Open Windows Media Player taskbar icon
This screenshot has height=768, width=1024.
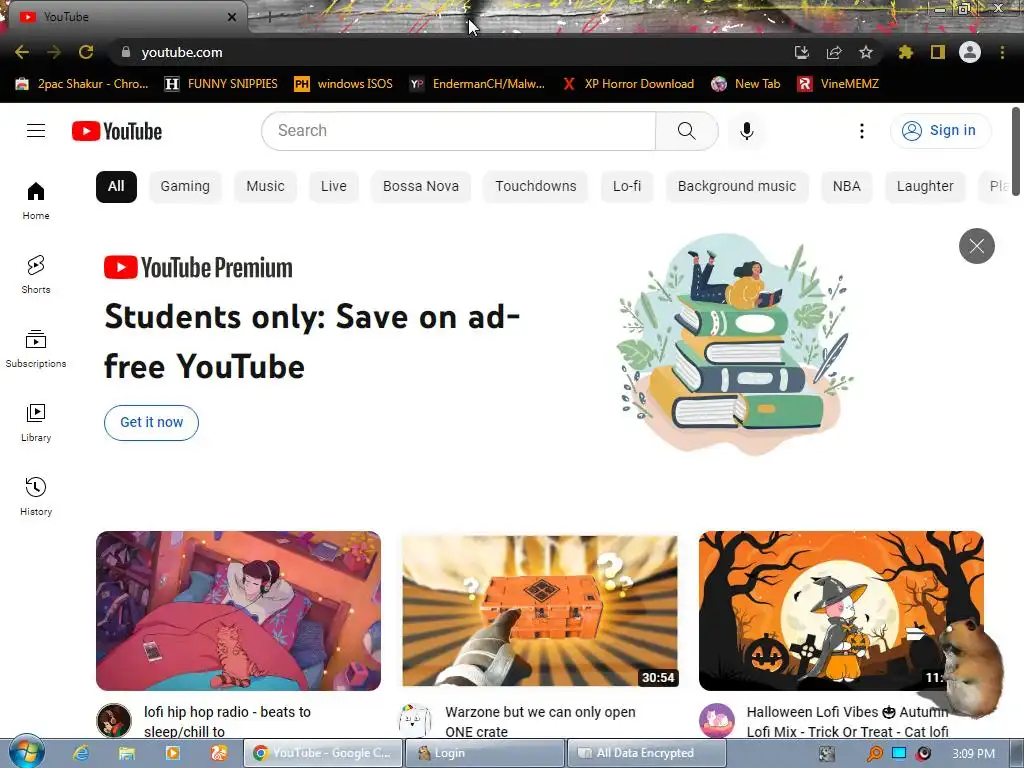pos(172,753)
